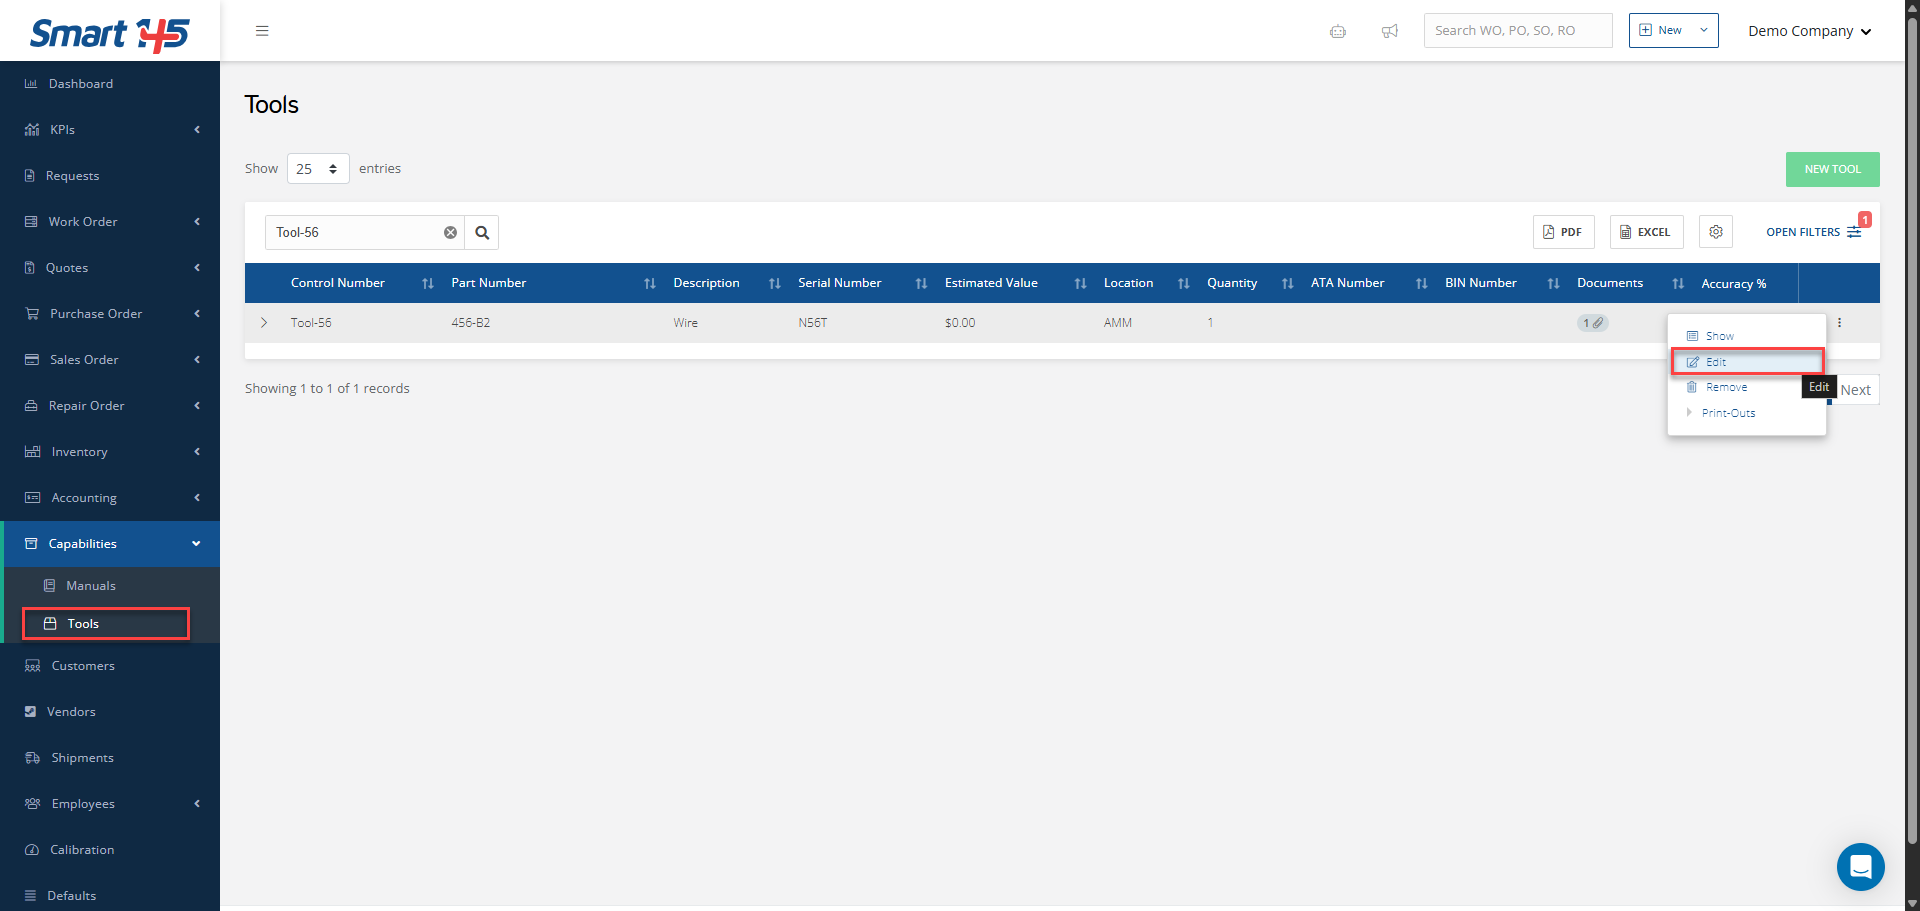Click the global search input field

click(x=1517, y=31)
